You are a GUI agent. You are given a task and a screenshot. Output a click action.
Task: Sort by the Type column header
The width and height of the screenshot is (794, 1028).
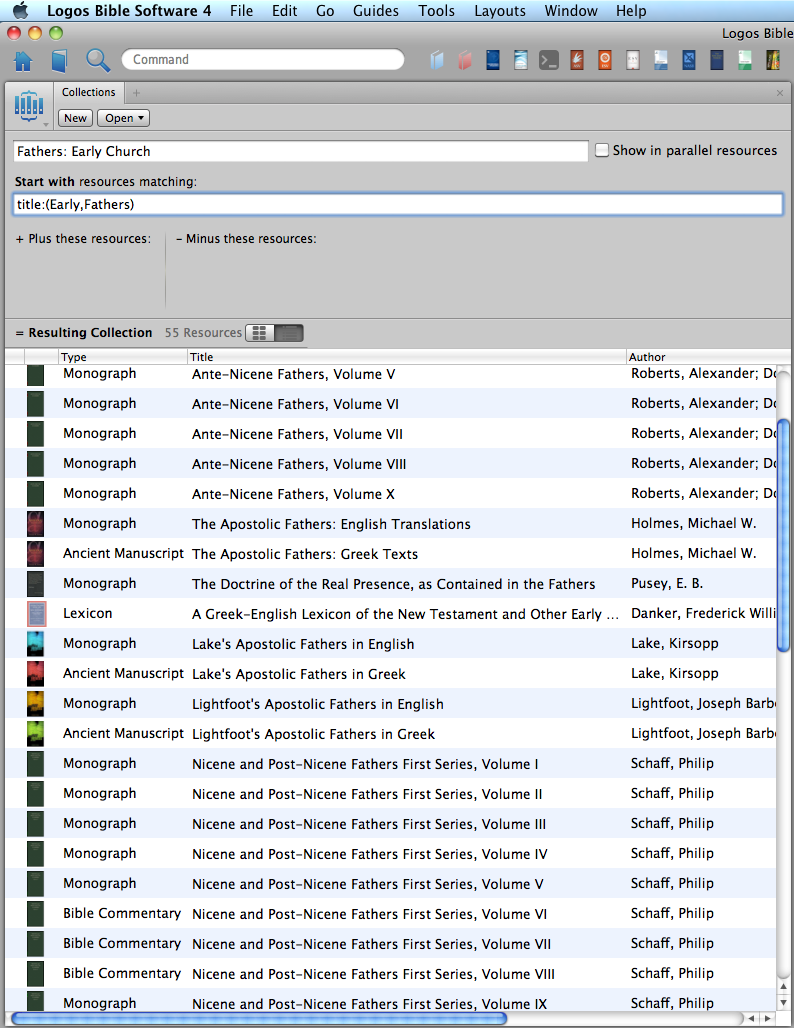pyautogui.click(x=123, y=357)
